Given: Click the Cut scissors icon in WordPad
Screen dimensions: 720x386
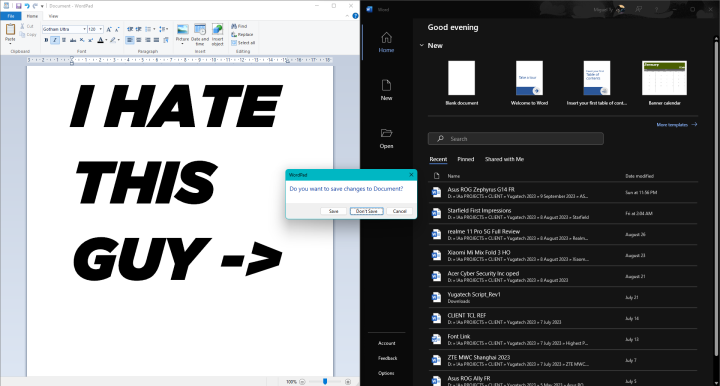Looking at the screenshot, I should pyautogui.click(x=22, y=26).
